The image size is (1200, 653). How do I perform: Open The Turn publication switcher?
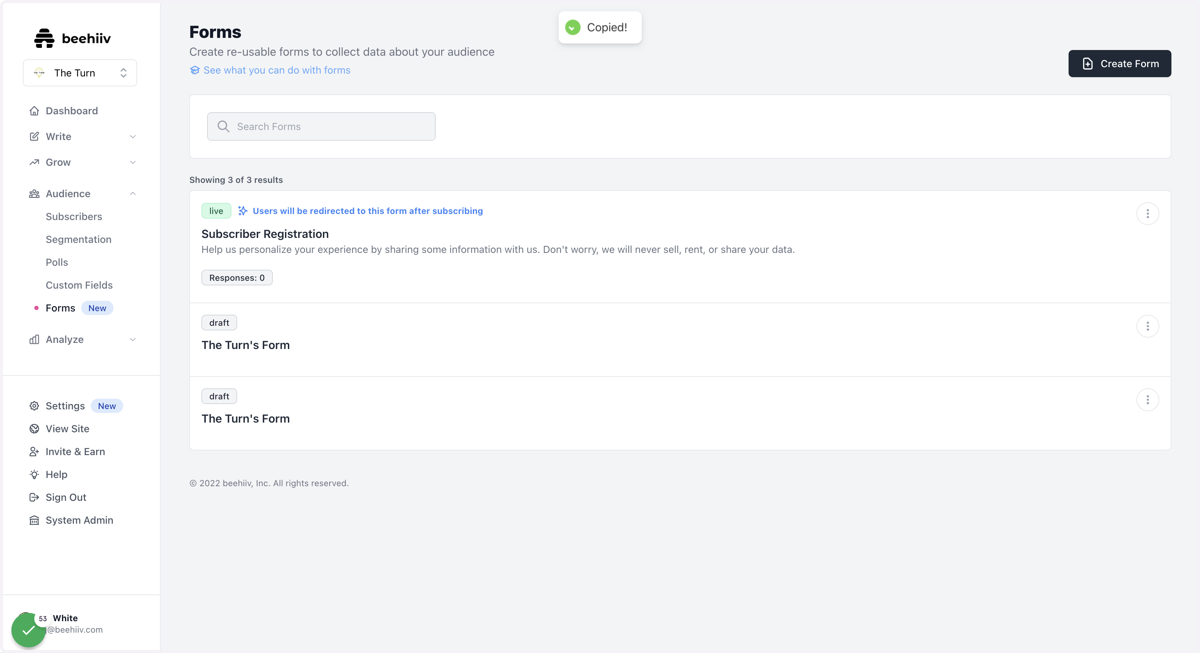(80, 73)
